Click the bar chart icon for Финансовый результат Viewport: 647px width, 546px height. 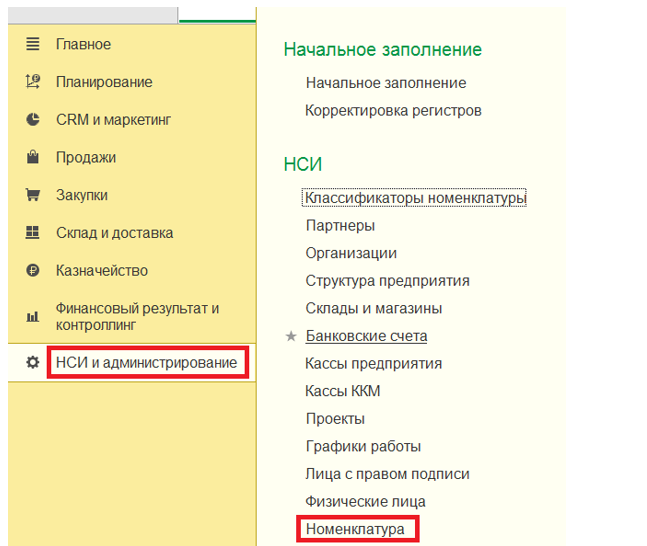(33, 317)
